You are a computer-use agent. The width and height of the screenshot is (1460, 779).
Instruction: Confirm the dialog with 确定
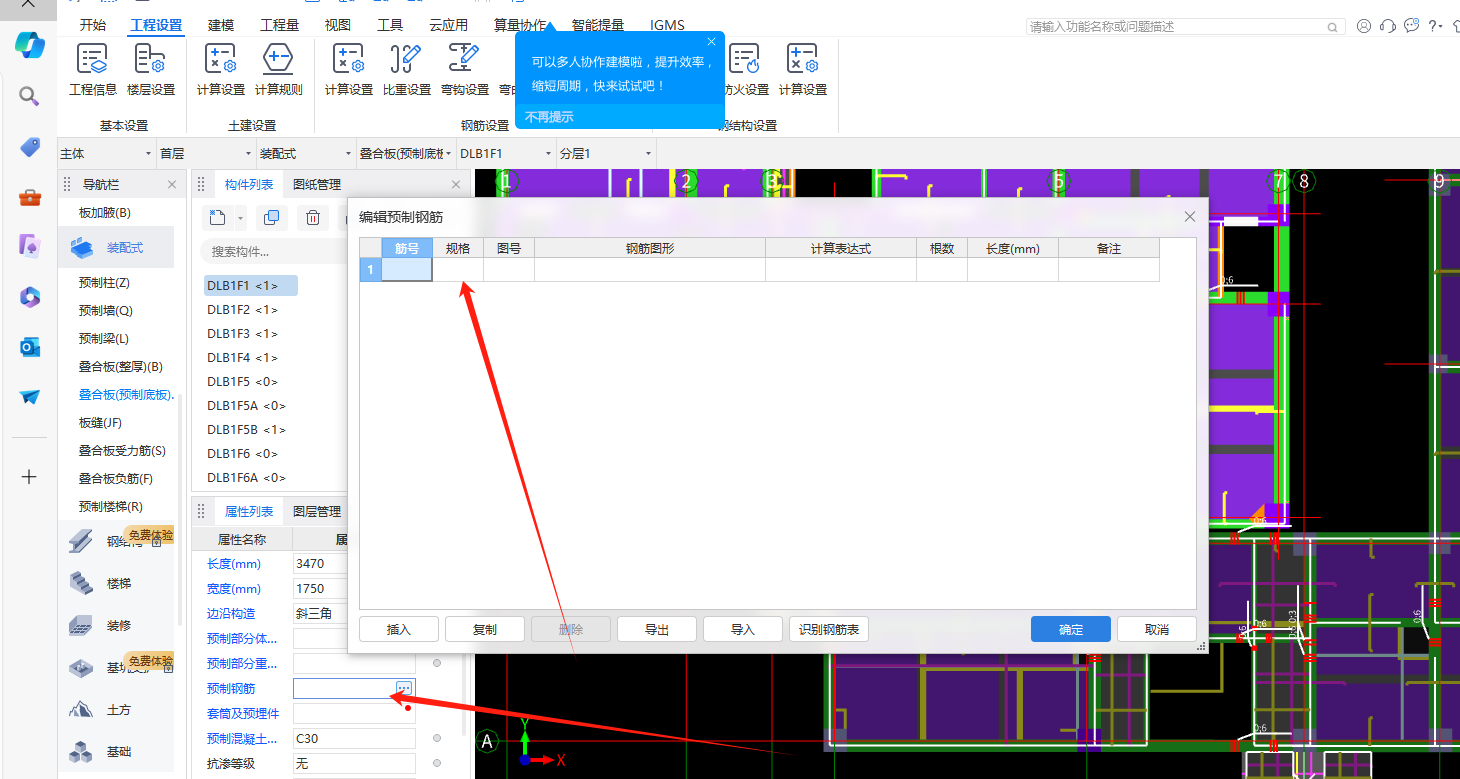tap(1071, 629)
